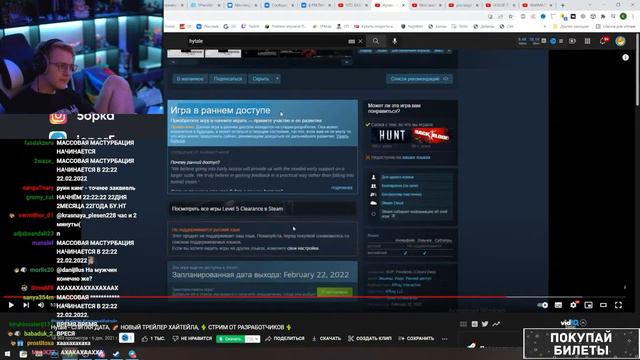Start voice search with the microphone
This screenshot has width=640, height=360.
click(395, 41)
